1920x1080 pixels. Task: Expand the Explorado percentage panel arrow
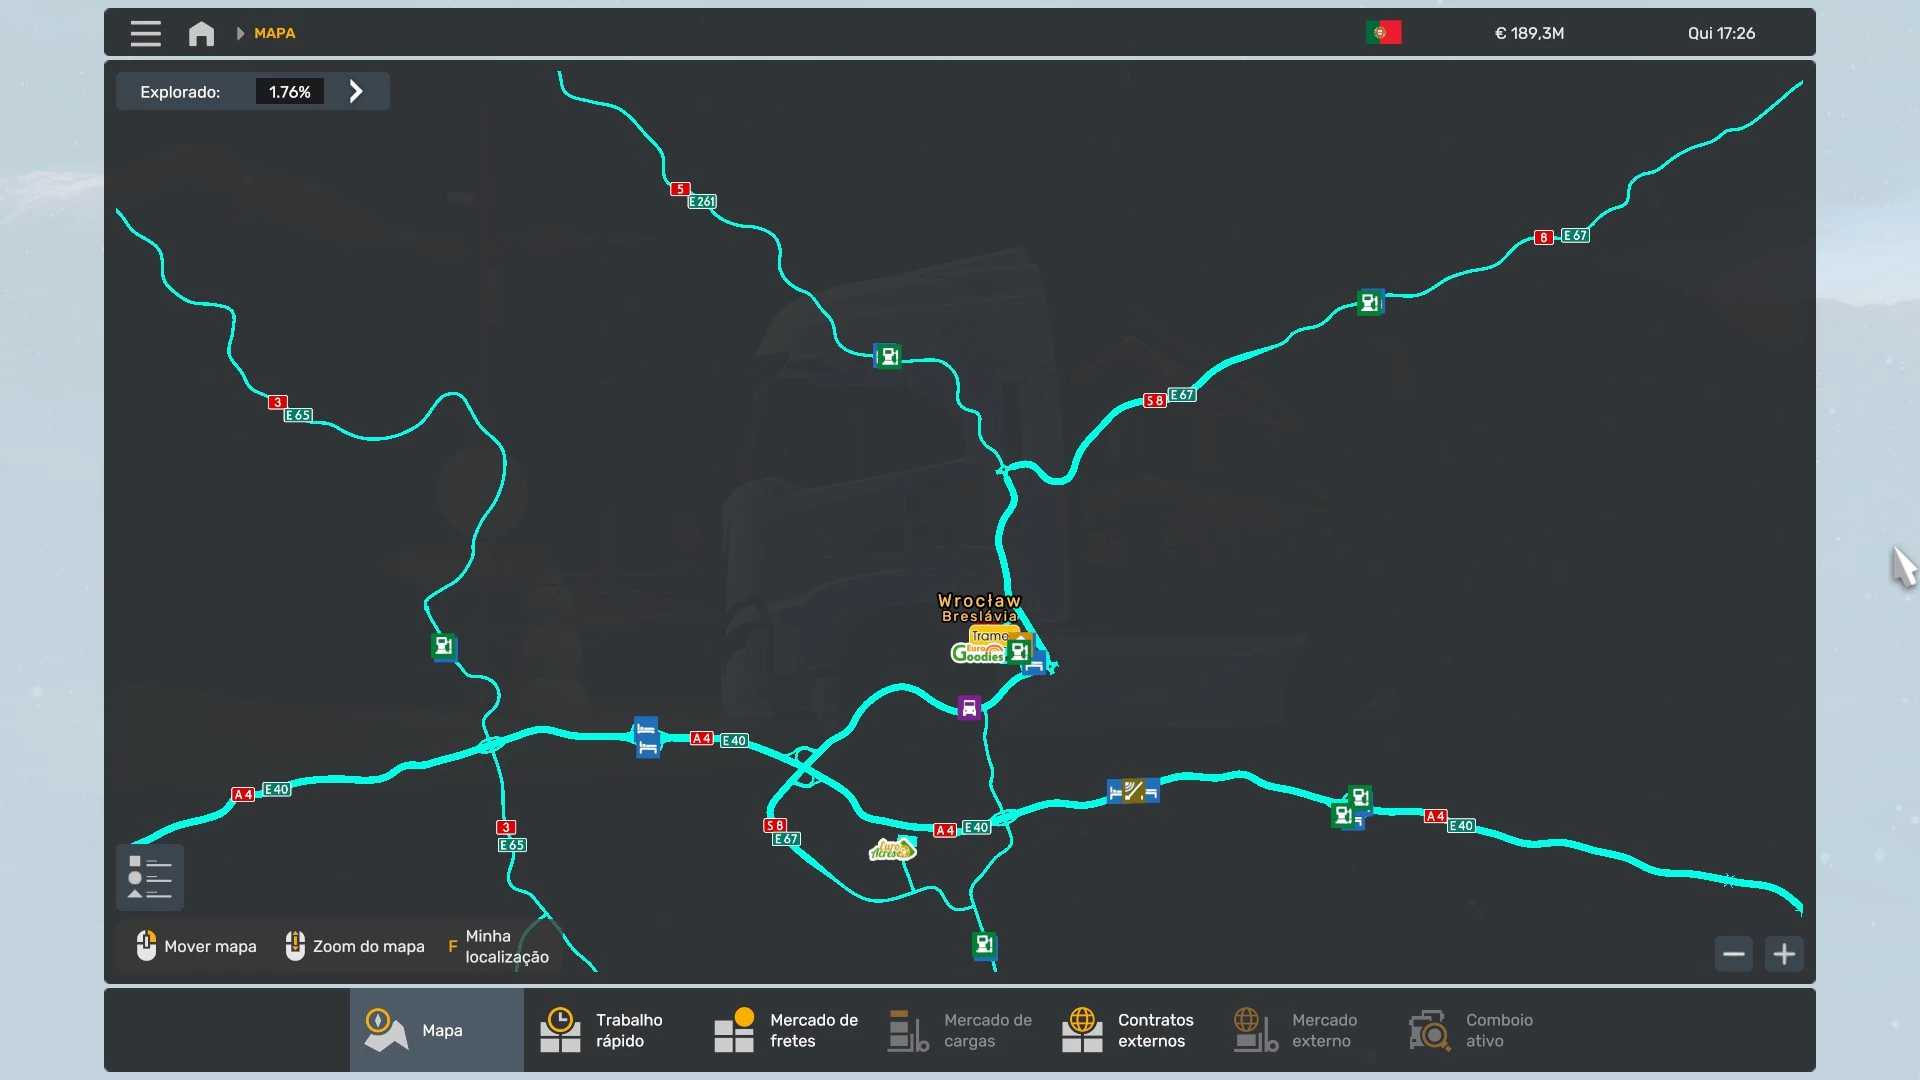pyautogui.click(x=356, y=92)
